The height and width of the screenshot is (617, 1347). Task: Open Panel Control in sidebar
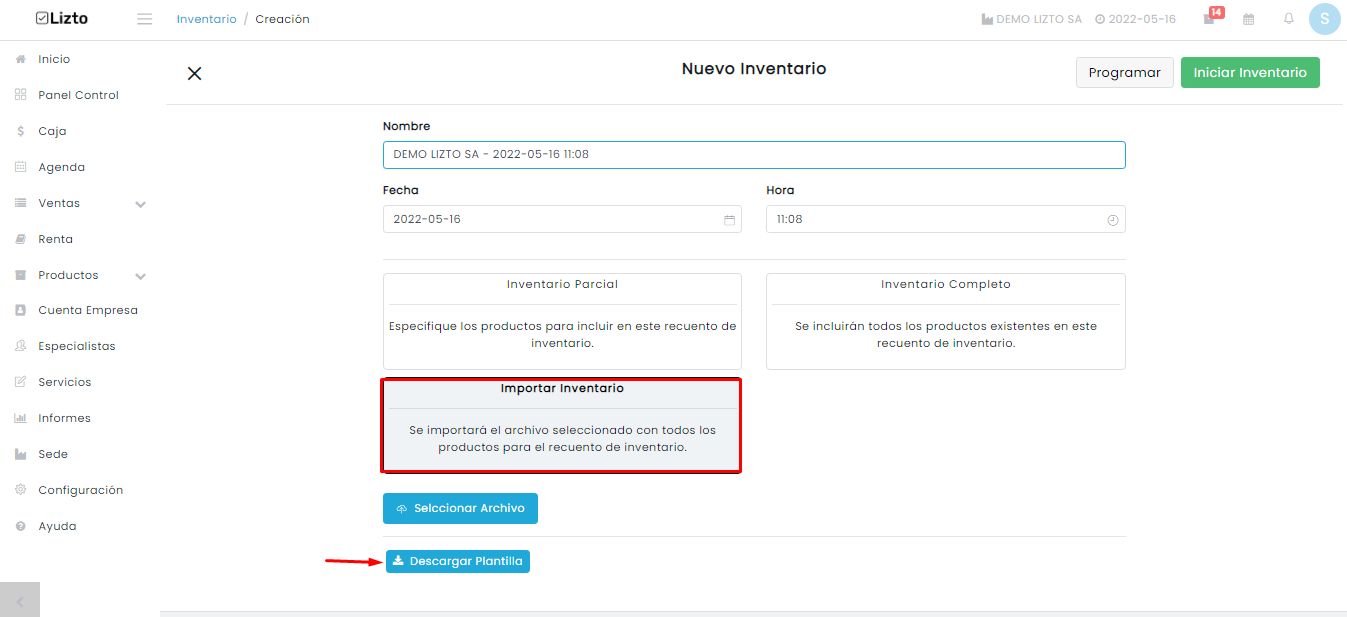pos(78,95)
